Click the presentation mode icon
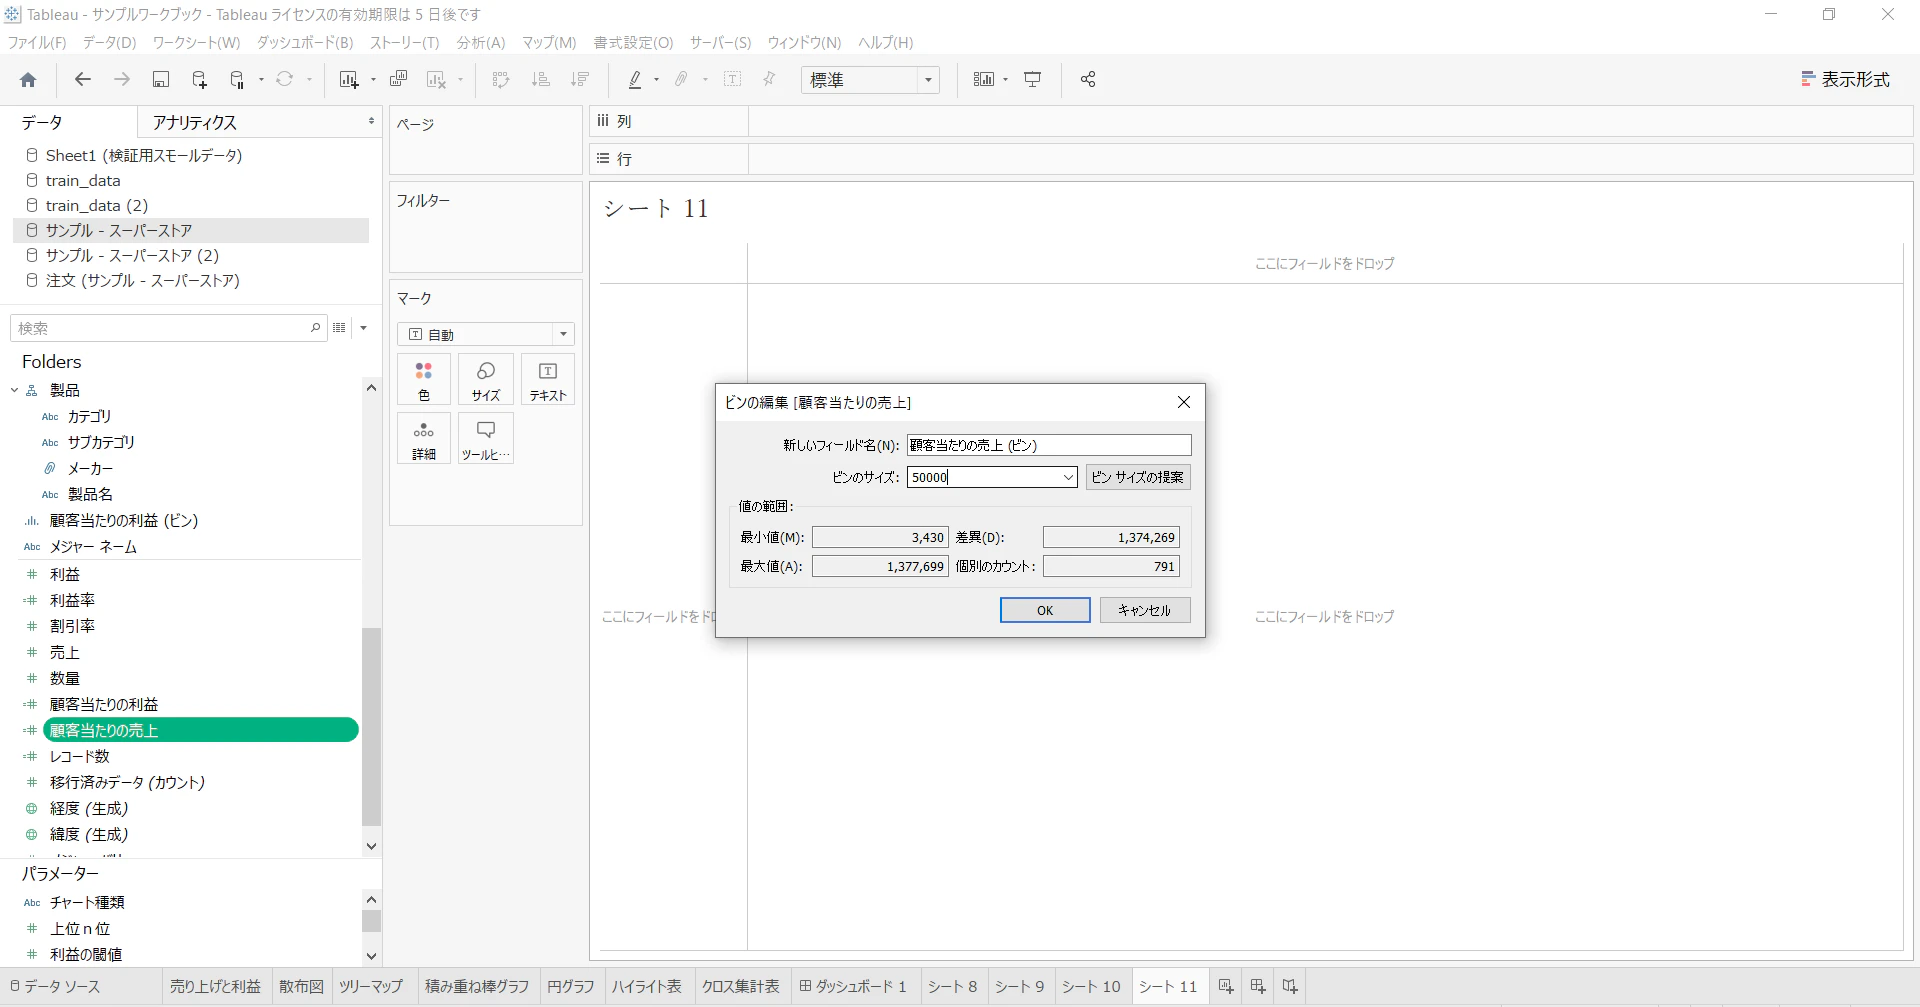The width and height of the screenshot is (1920, 1007). coord(1033,79)
